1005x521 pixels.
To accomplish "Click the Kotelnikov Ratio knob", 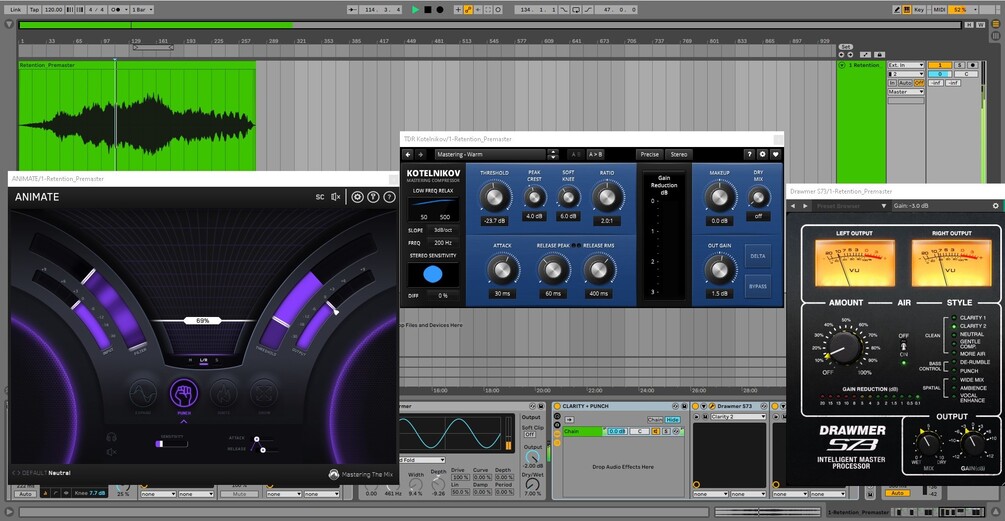I will (606, 197).
